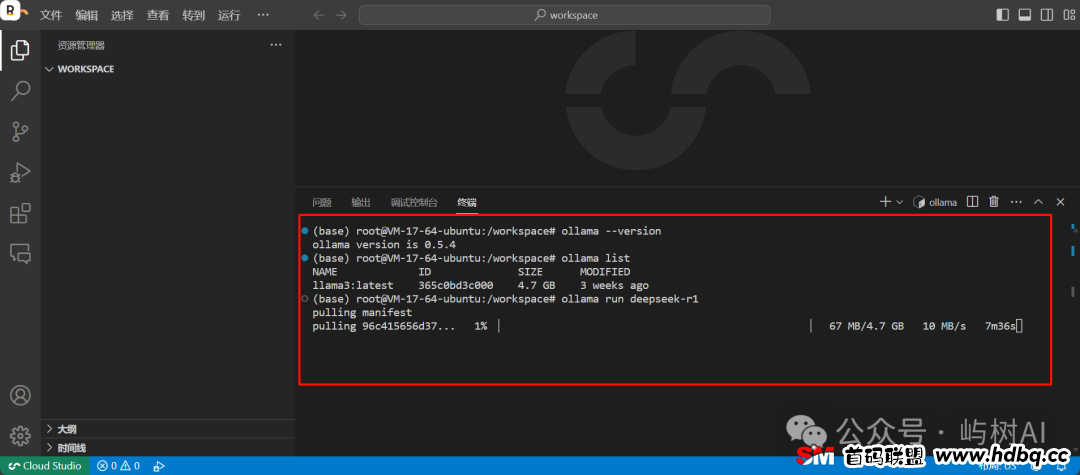
Task: Click the 'llama3:latest' model name
Action: [x=353, y=285]
